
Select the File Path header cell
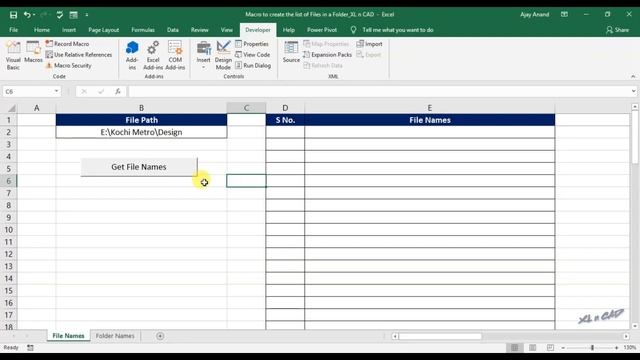click(x=141, y=120)
